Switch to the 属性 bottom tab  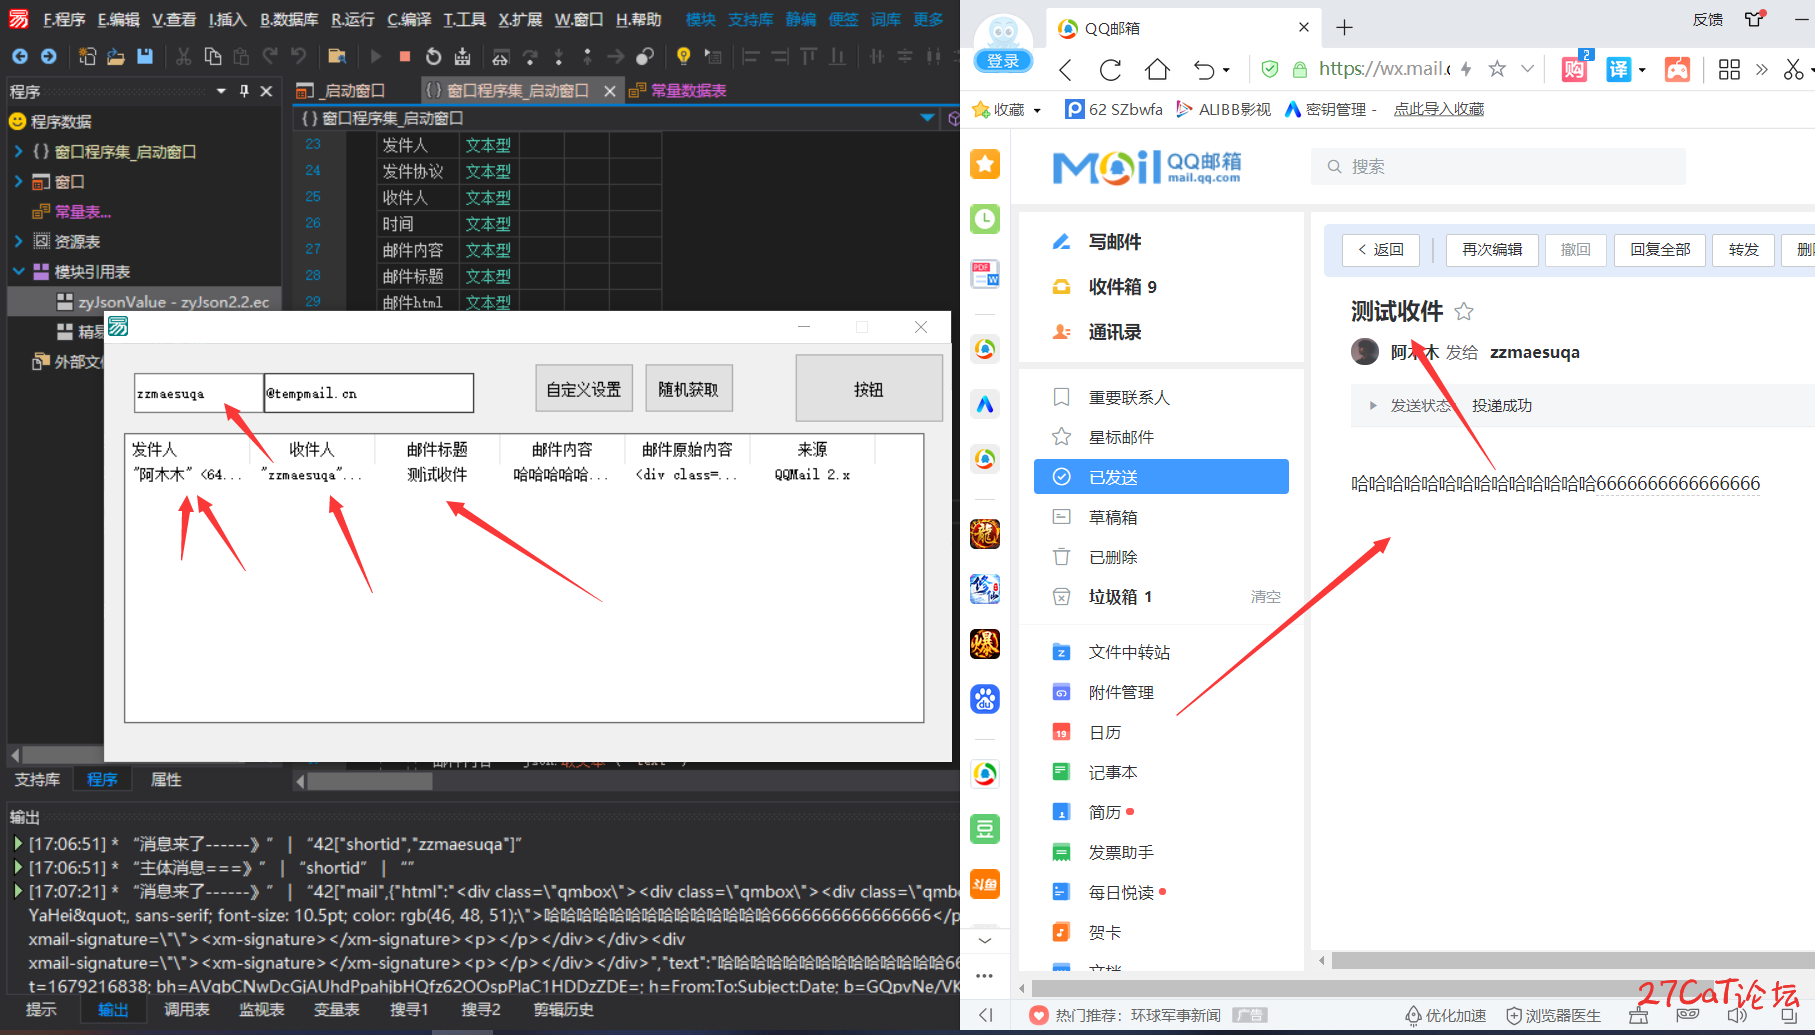pyautogui.click(x=166, y=780)
